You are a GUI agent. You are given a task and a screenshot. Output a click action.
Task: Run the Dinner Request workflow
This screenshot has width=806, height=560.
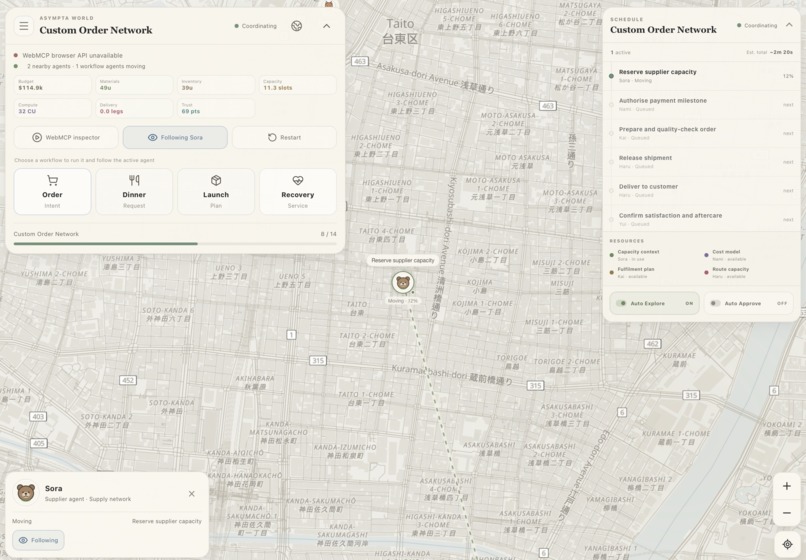134,192
